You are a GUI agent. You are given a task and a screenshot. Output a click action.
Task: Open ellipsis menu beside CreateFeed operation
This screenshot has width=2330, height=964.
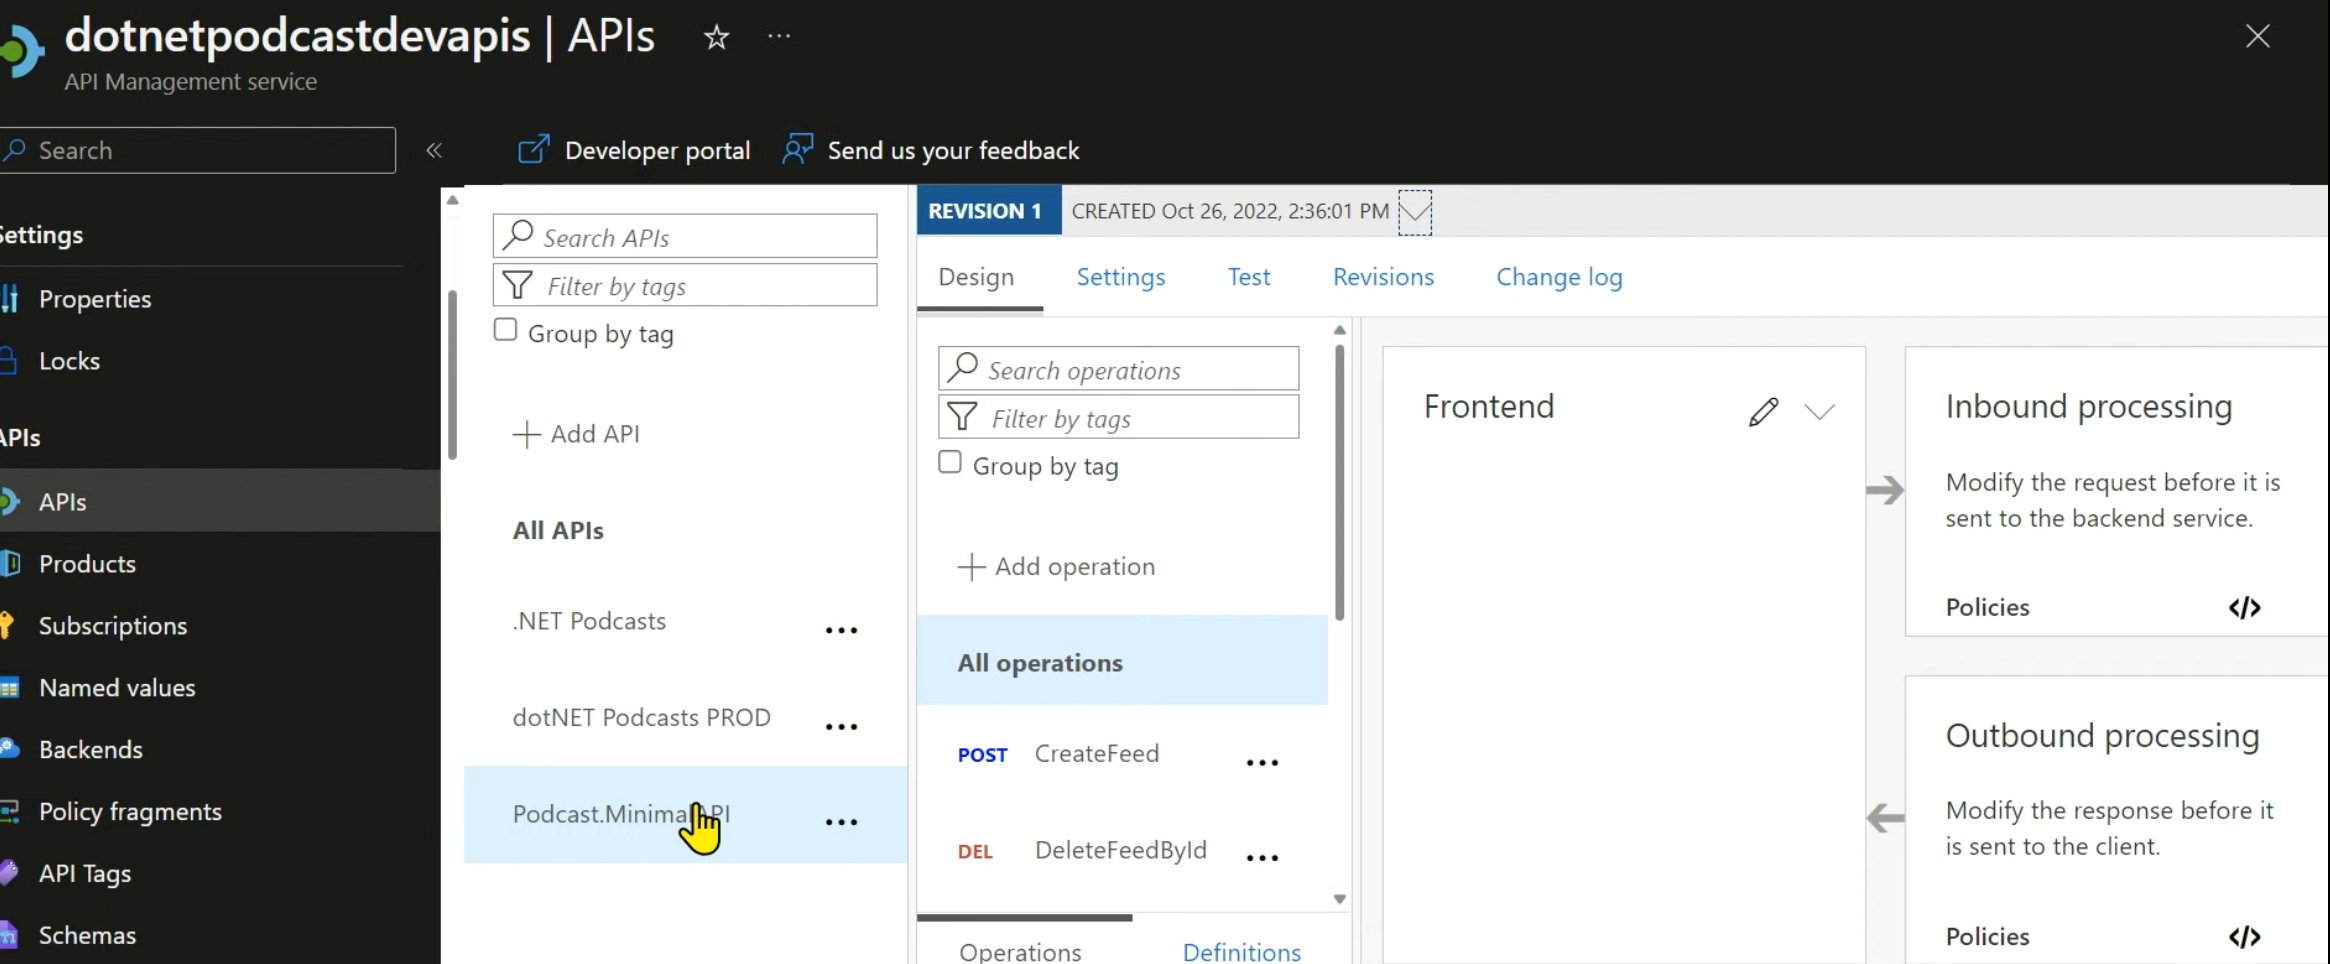(1261, 762)
